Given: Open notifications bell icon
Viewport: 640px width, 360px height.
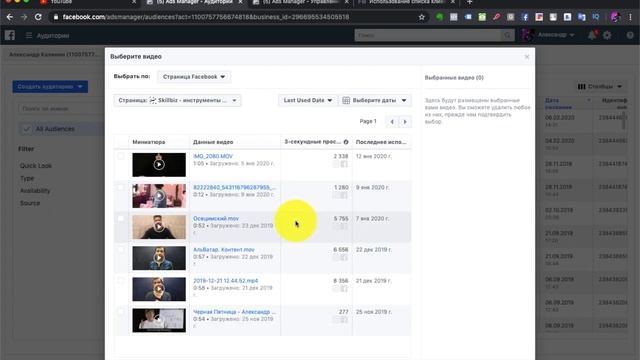Looking at the screenshot, I should coord(592,36).
